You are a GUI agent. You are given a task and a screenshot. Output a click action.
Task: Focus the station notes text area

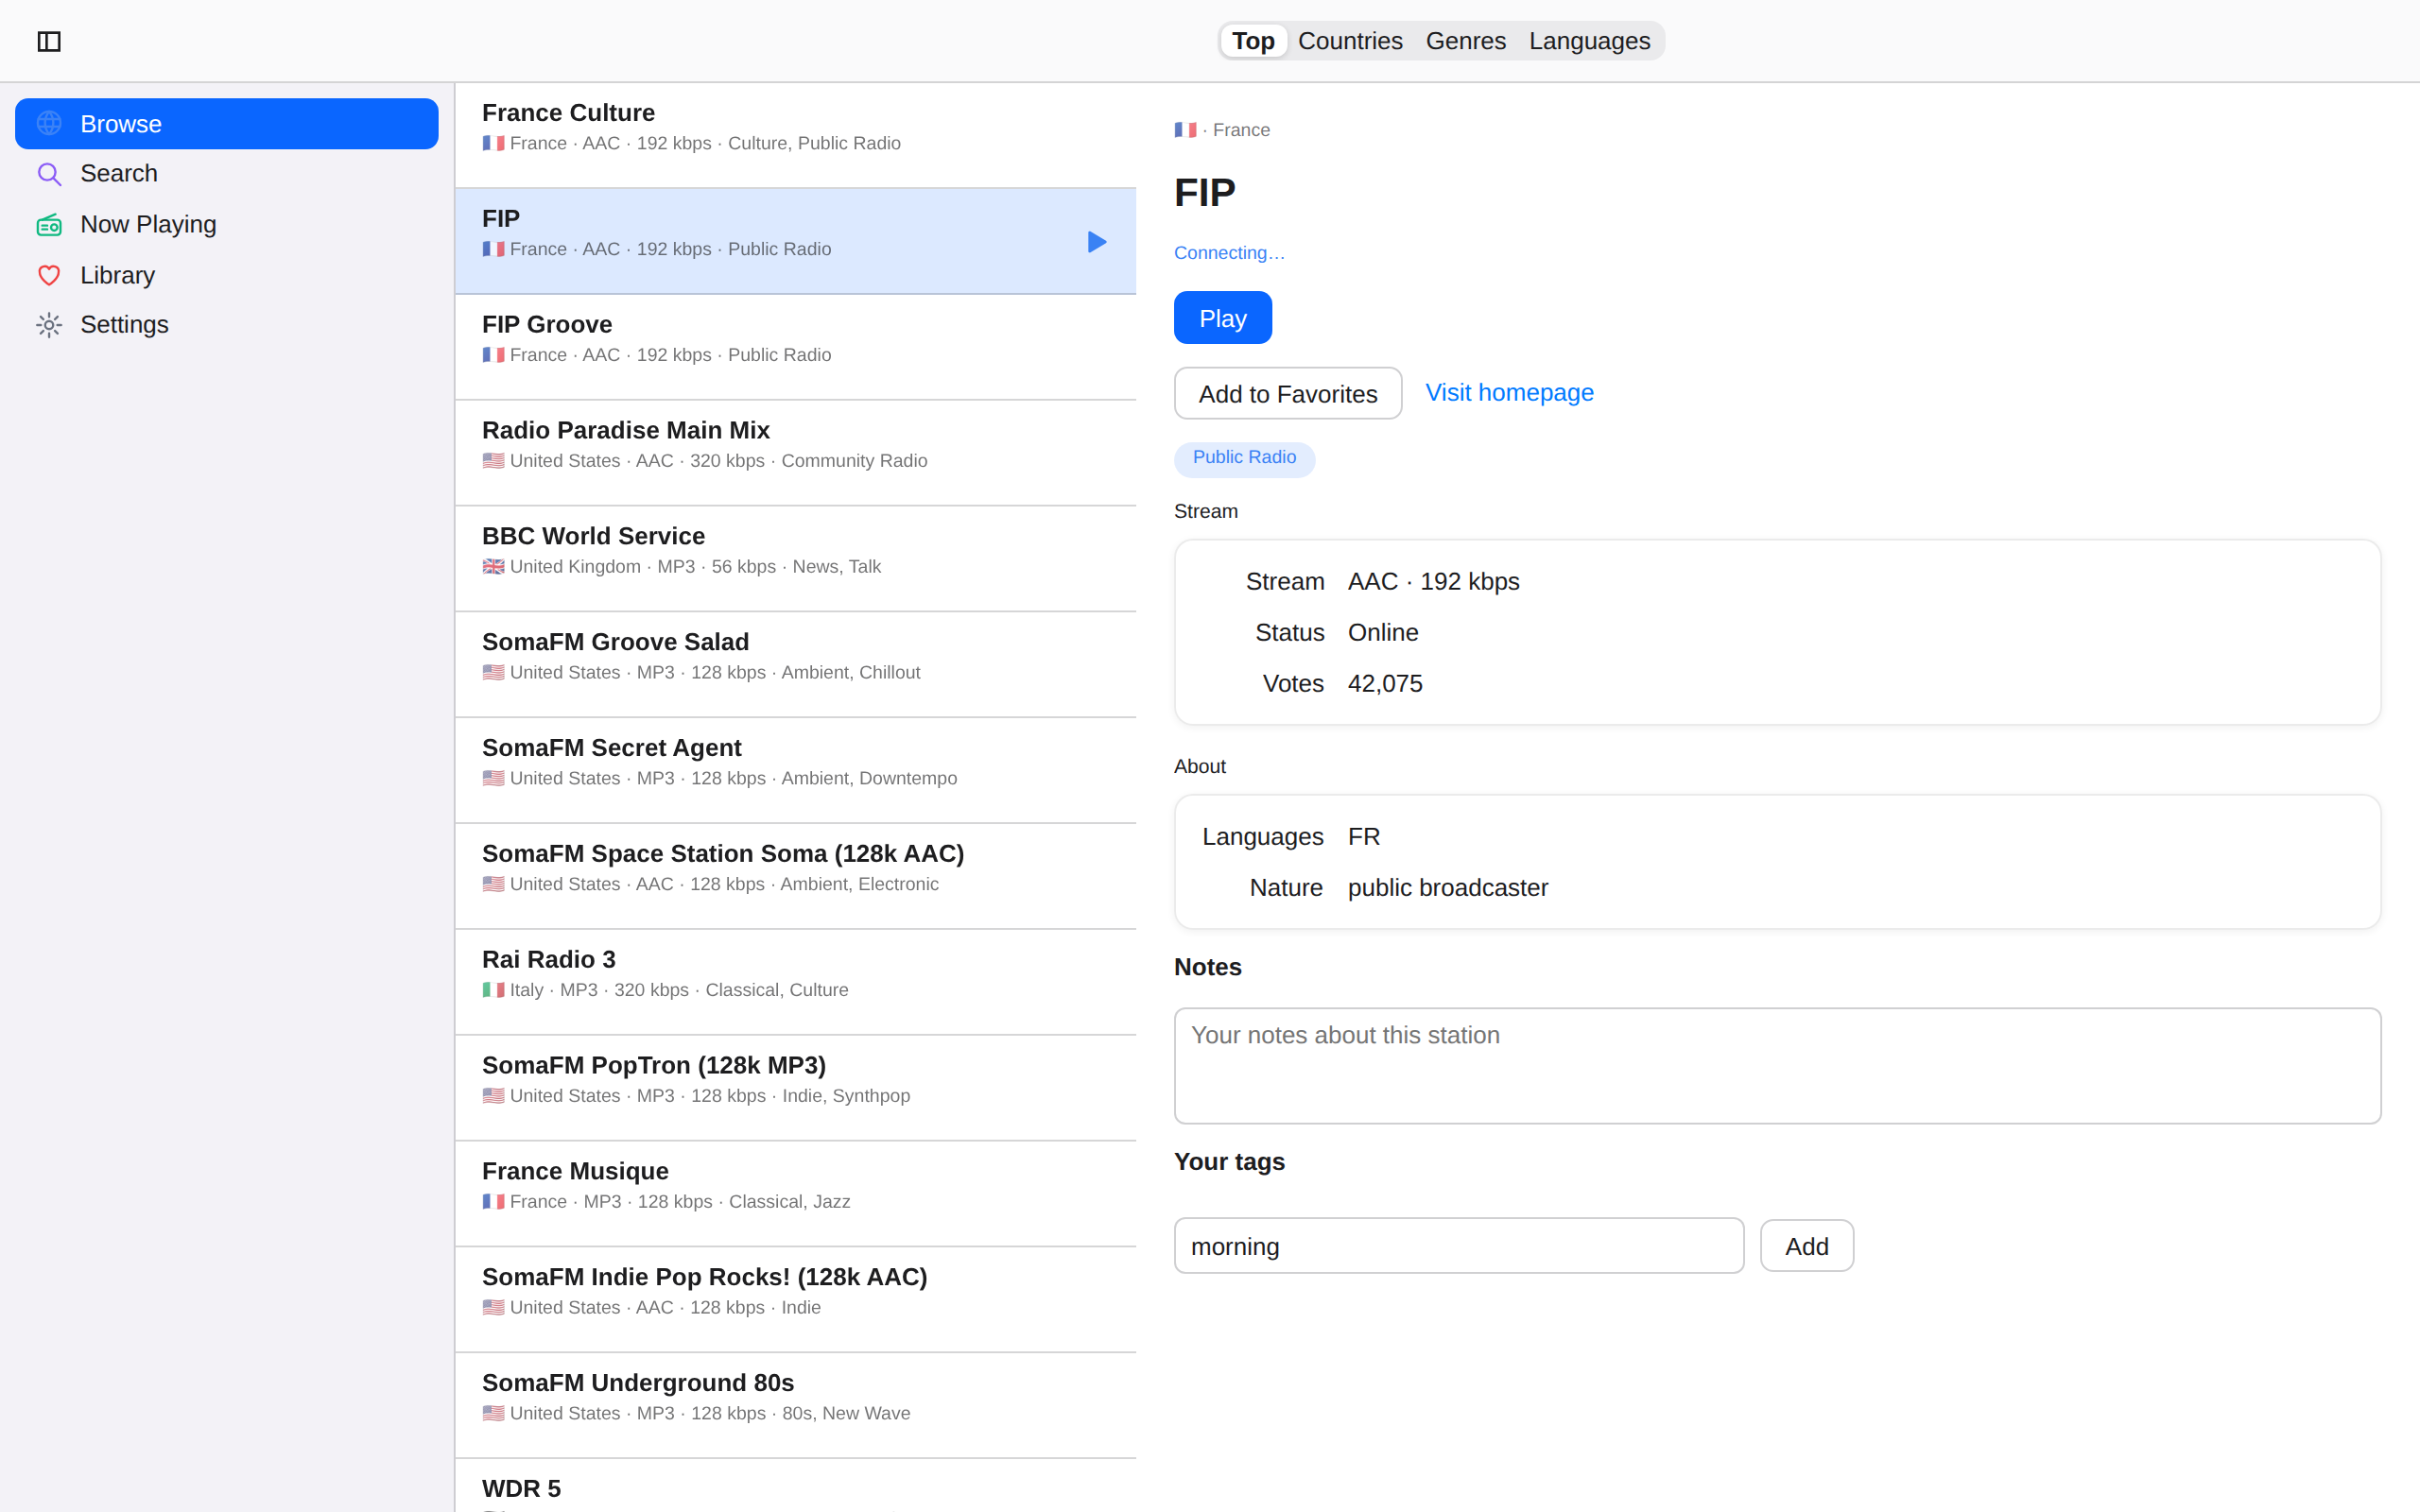point(1777,1066)
